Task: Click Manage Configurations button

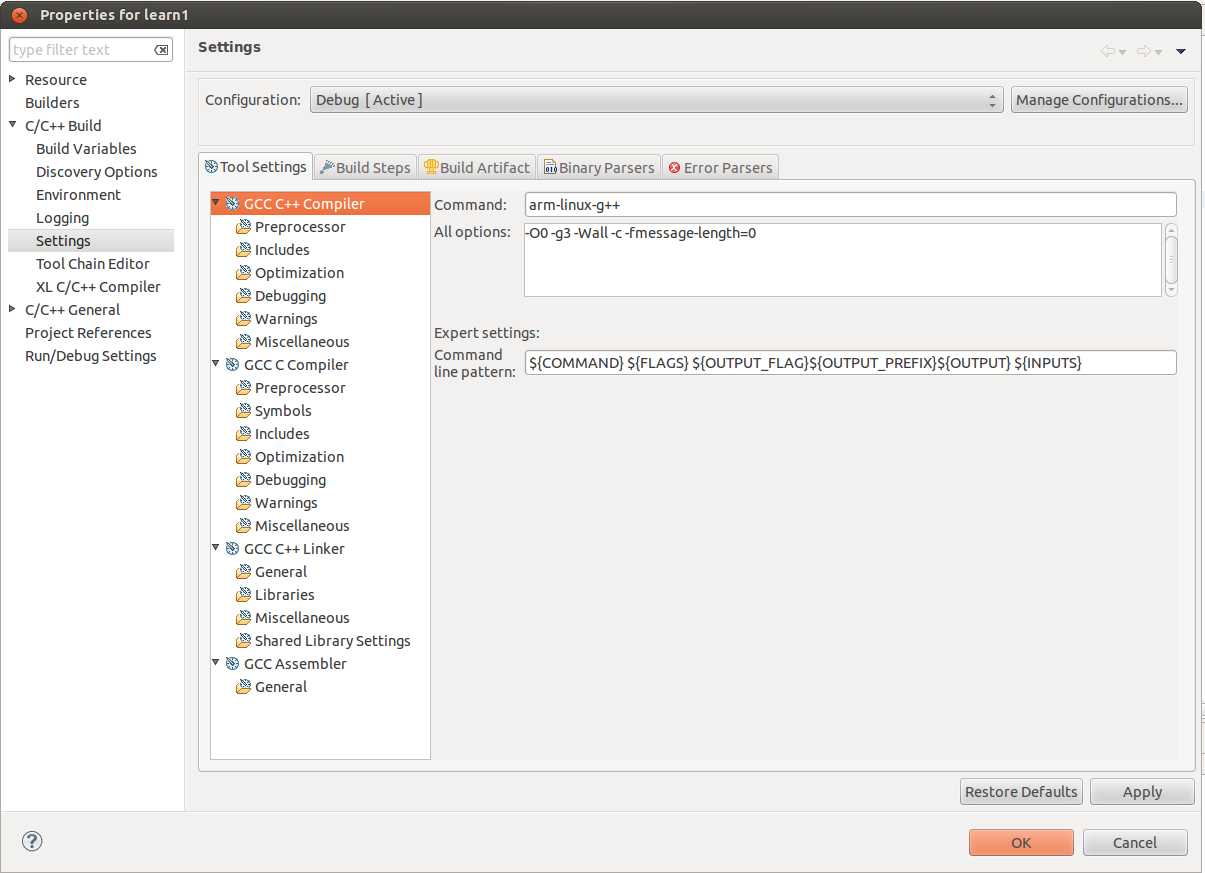Action: point(1099,100)
